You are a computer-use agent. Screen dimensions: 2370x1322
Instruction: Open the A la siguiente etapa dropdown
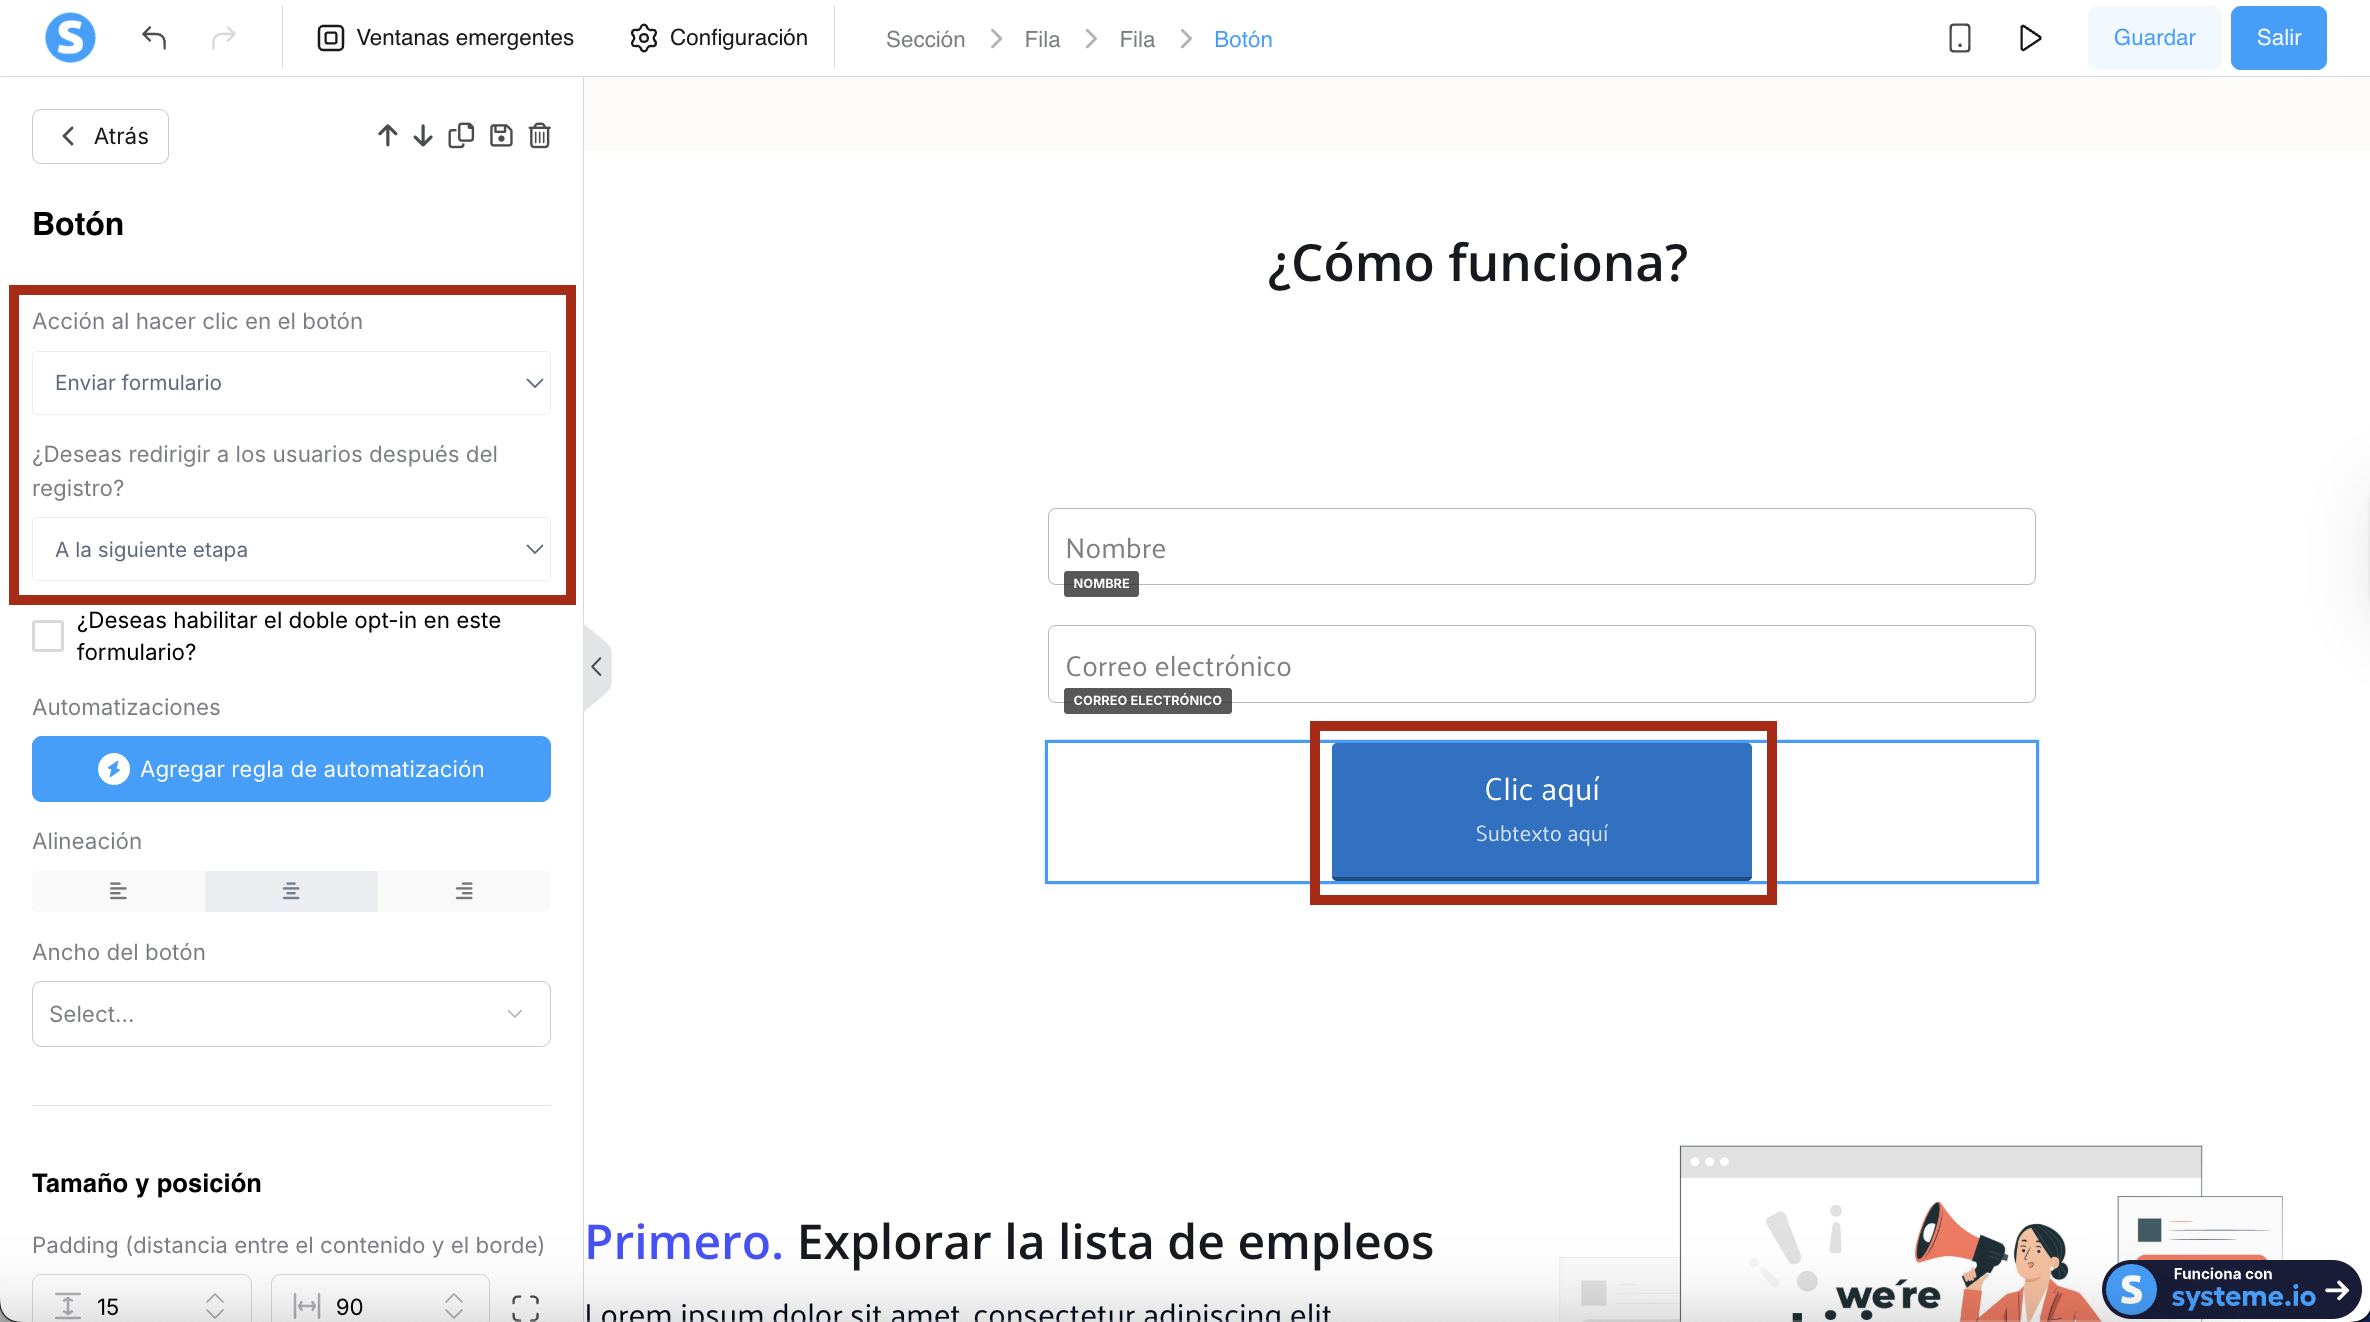(291, 549)
